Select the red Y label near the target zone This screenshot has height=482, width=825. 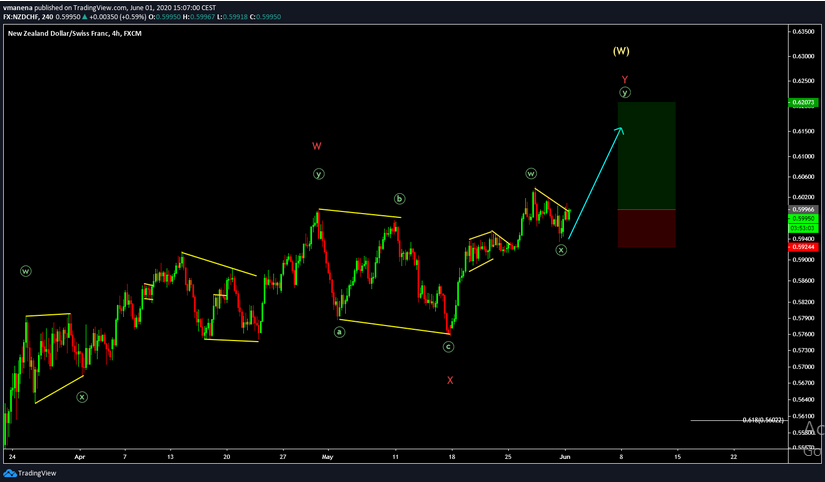[x=625, y=79]
